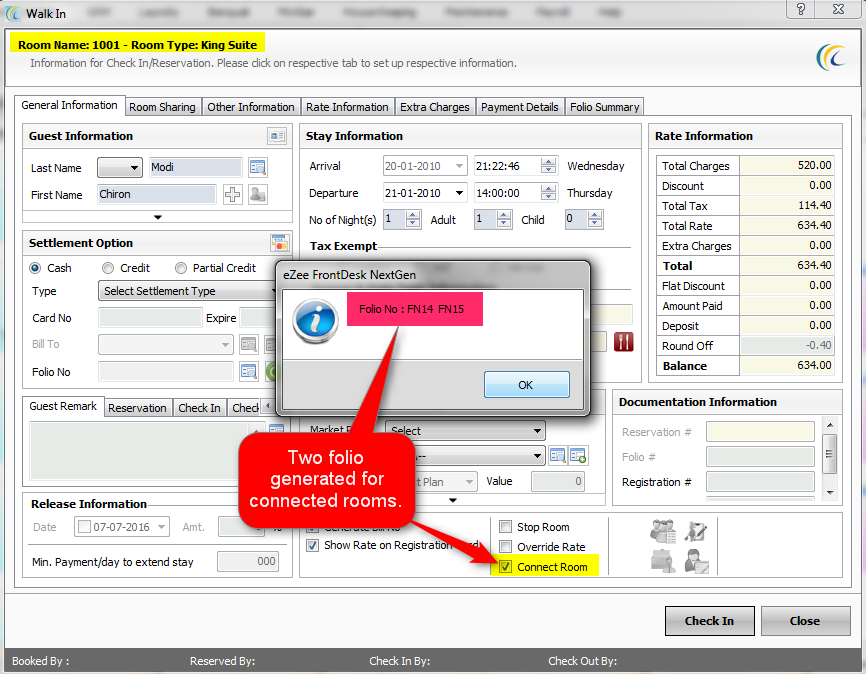Click OK in the eZee FrontDesk dialog
The image size is (866, 674).
click(526, 385)
